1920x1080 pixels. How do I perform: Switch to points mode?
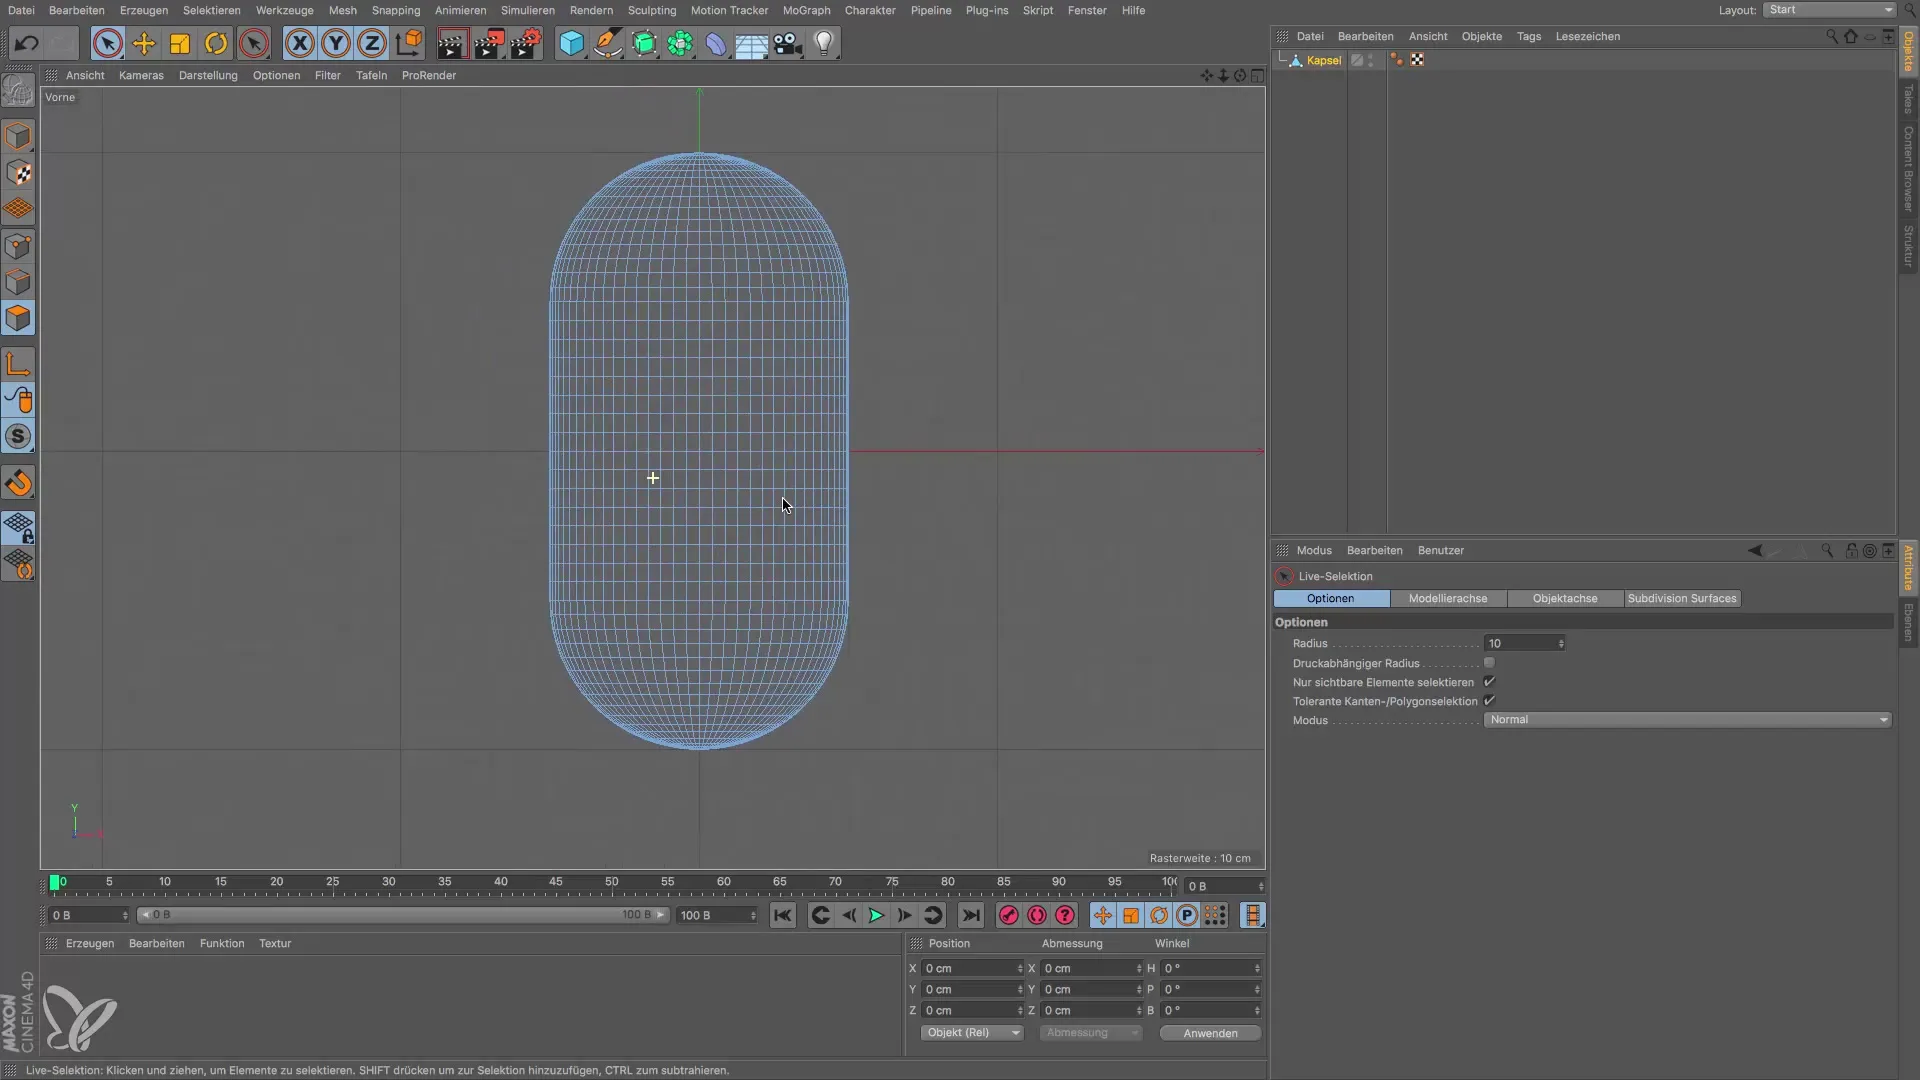[x=18, y=246]
